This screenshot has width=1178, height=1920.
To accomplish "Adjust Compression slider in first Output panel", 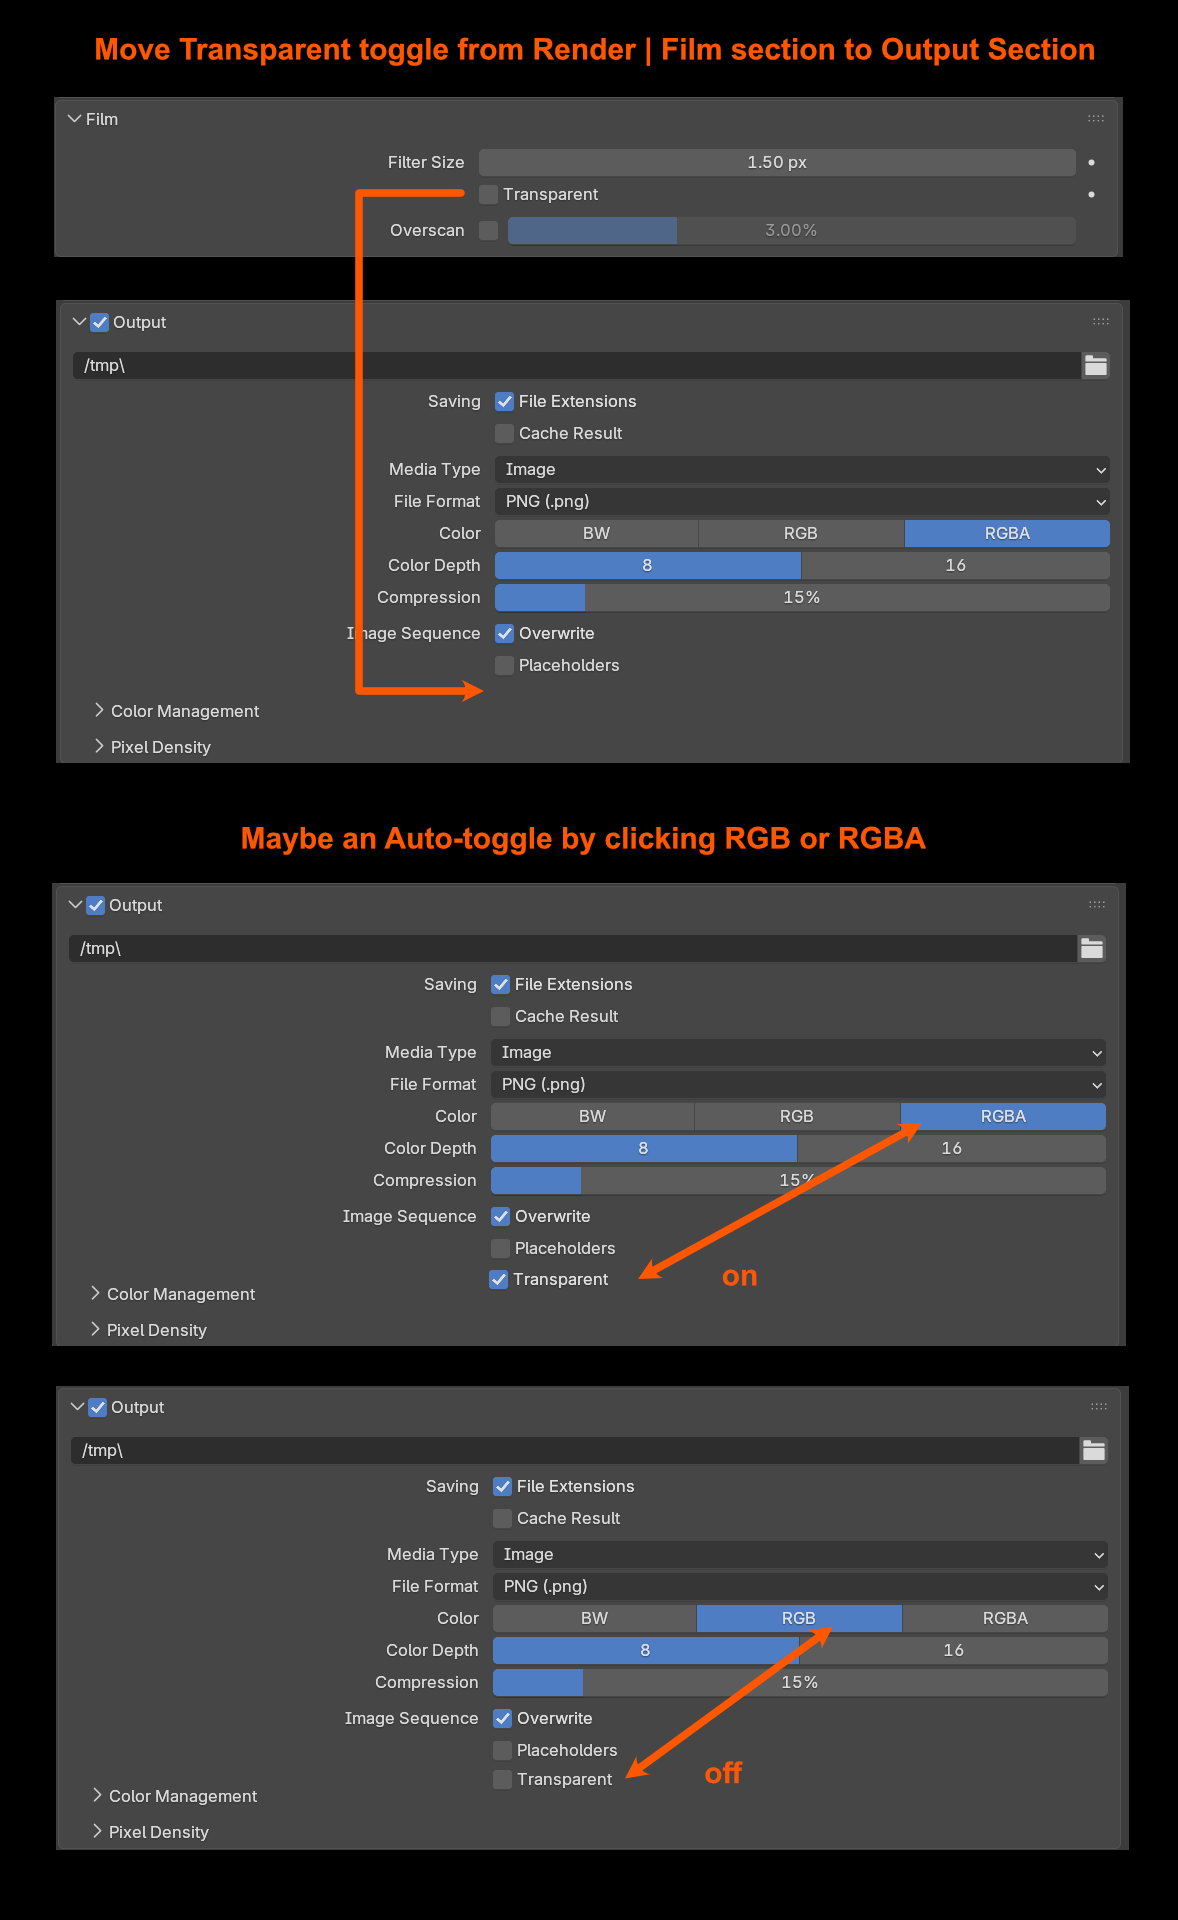I will 802,598.
